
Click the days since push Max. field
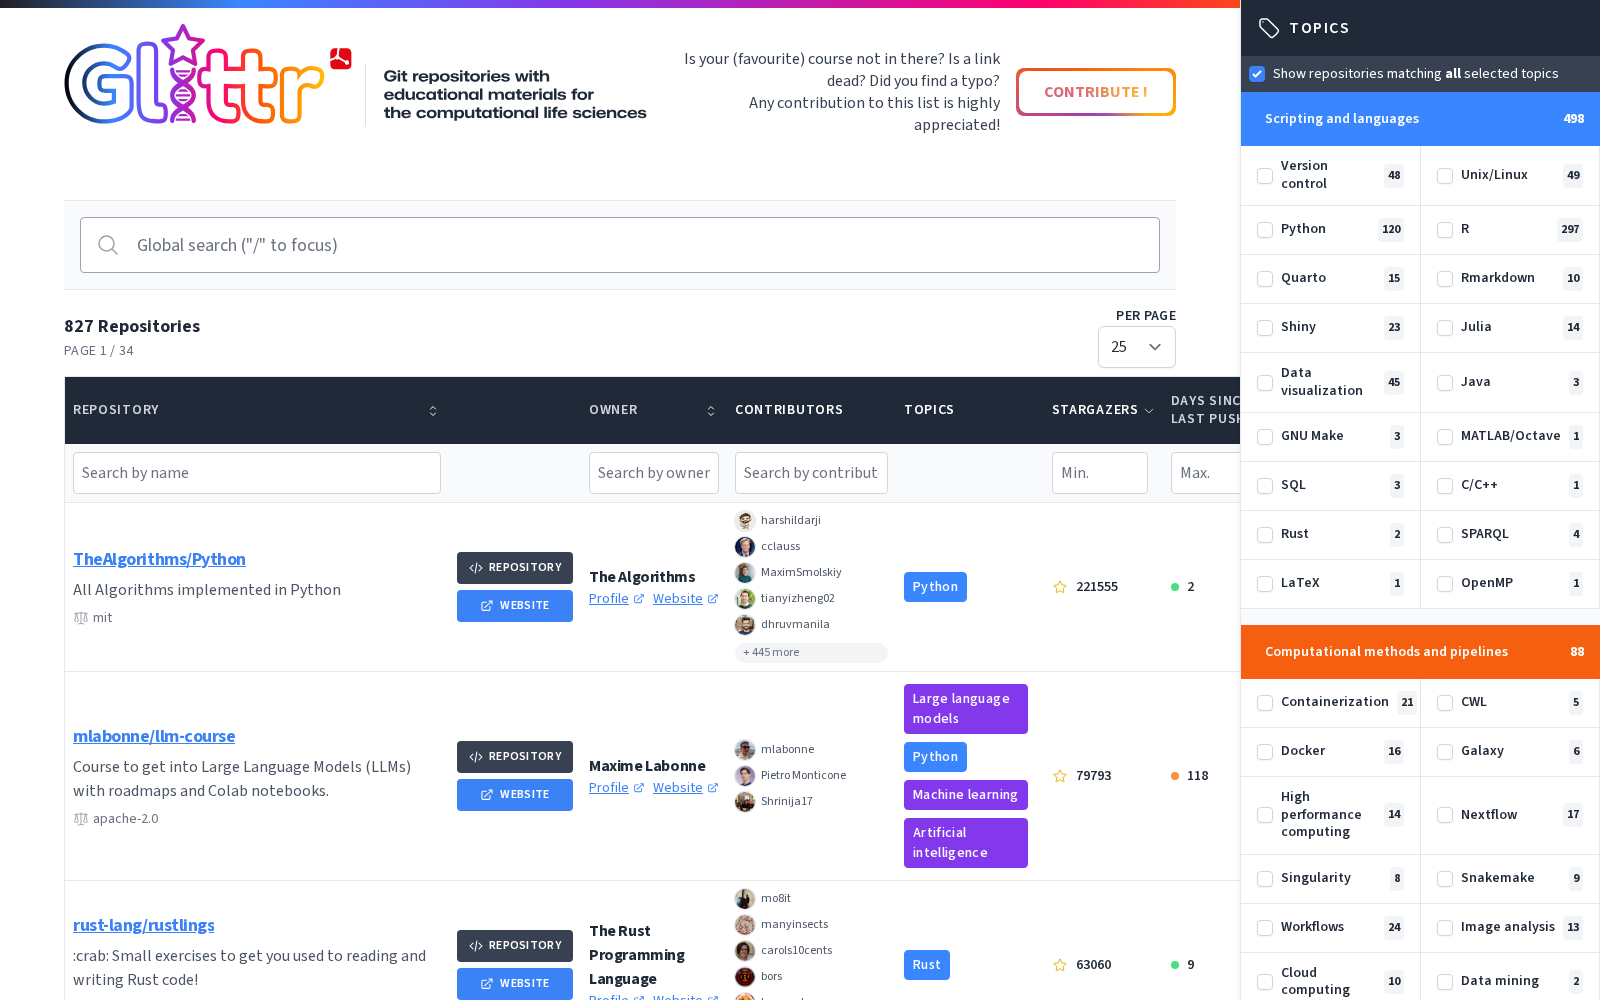(x=1206, y=473)
